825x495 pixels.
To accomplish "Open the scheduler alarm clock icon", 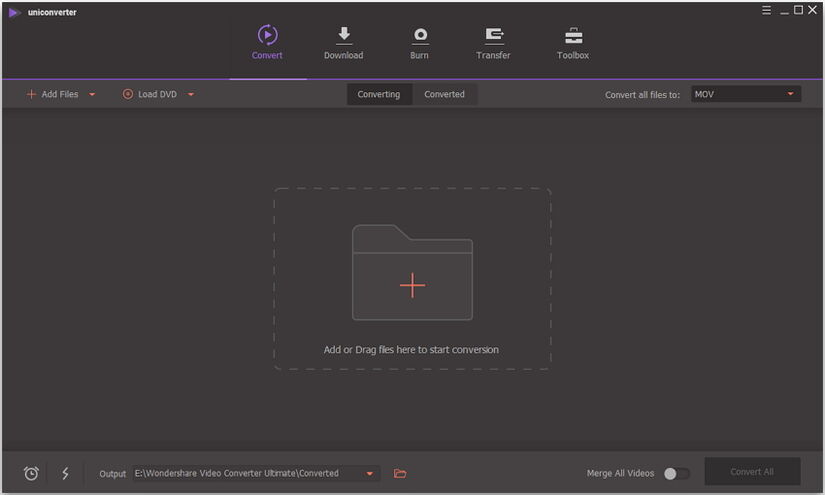I will 31,473.
